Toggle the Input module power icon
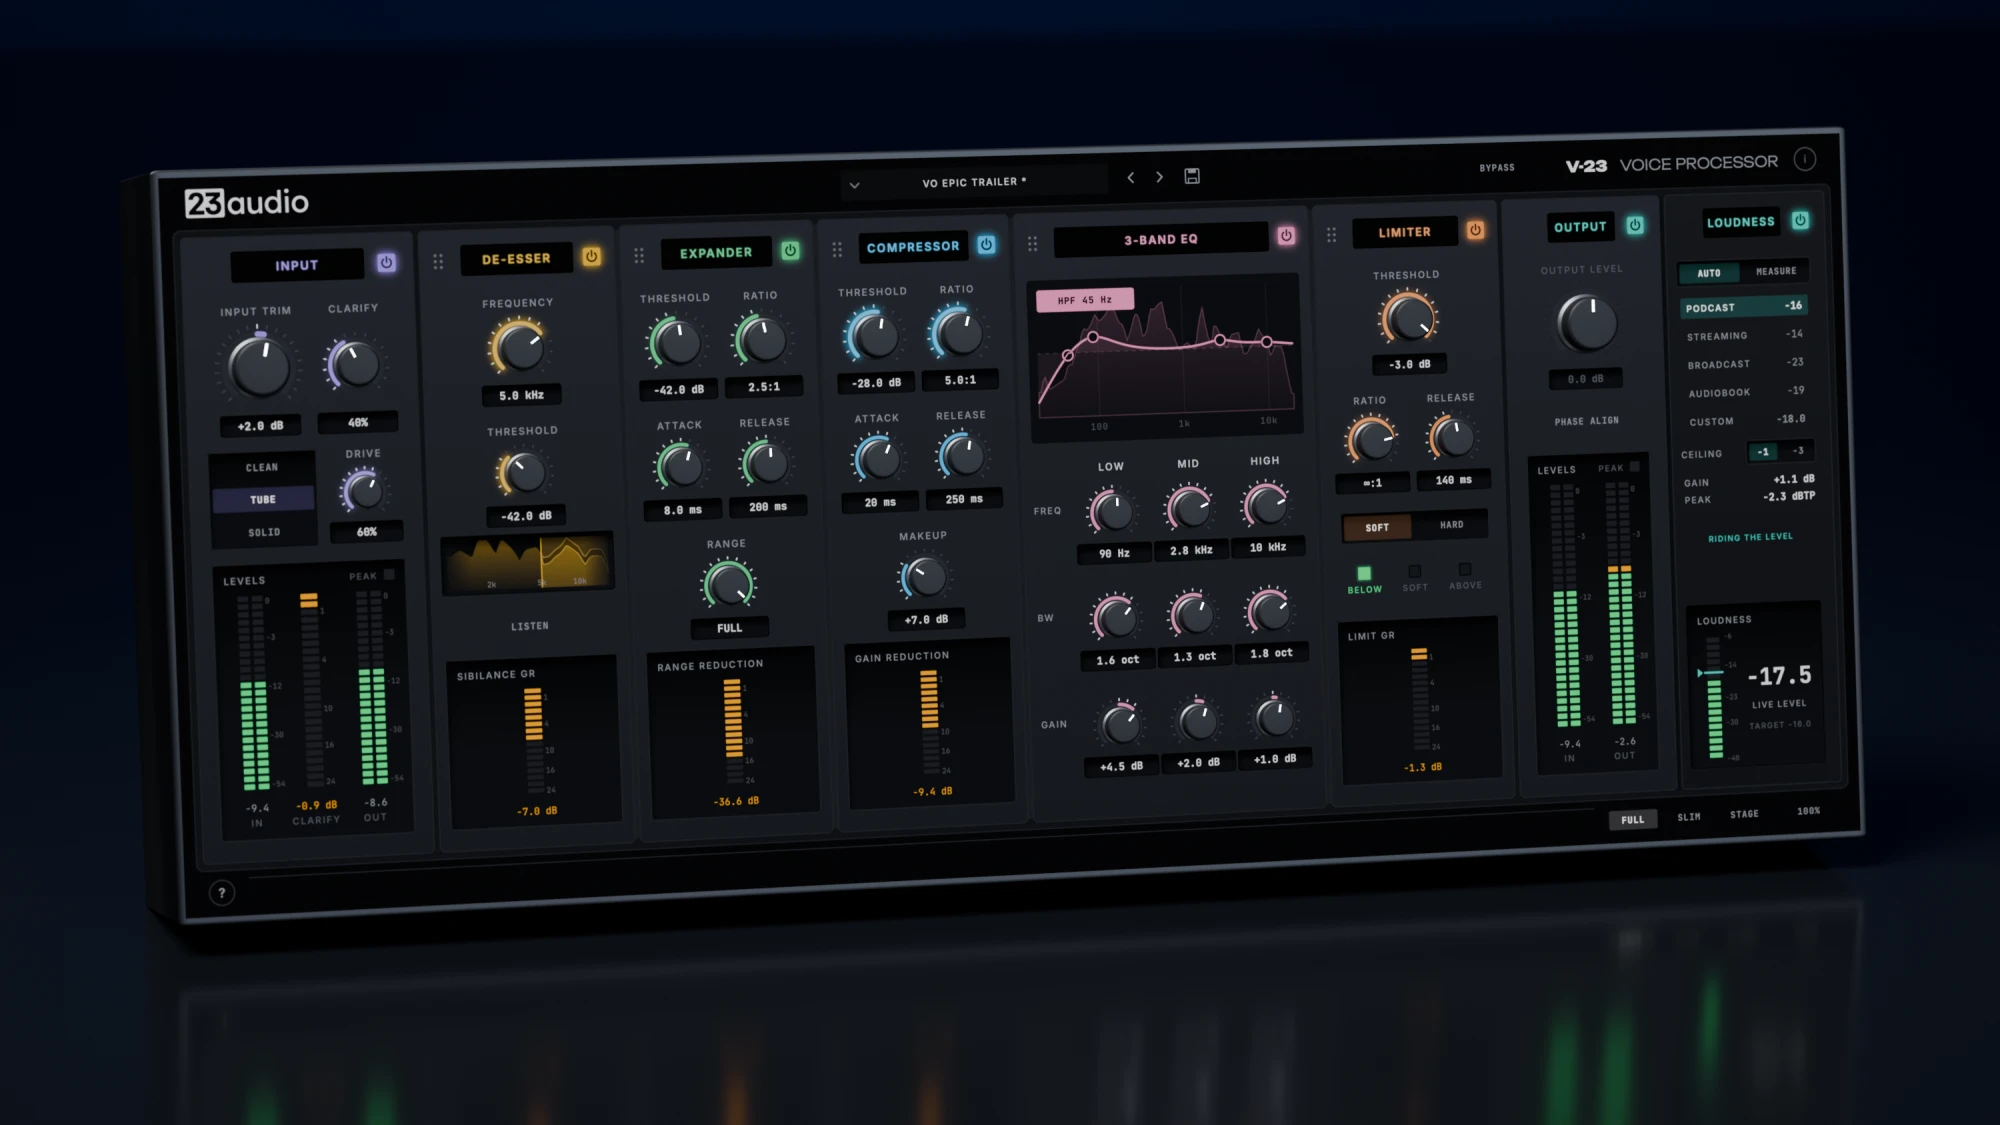This screenshot has width=2000, height=1125. point(386,263)
